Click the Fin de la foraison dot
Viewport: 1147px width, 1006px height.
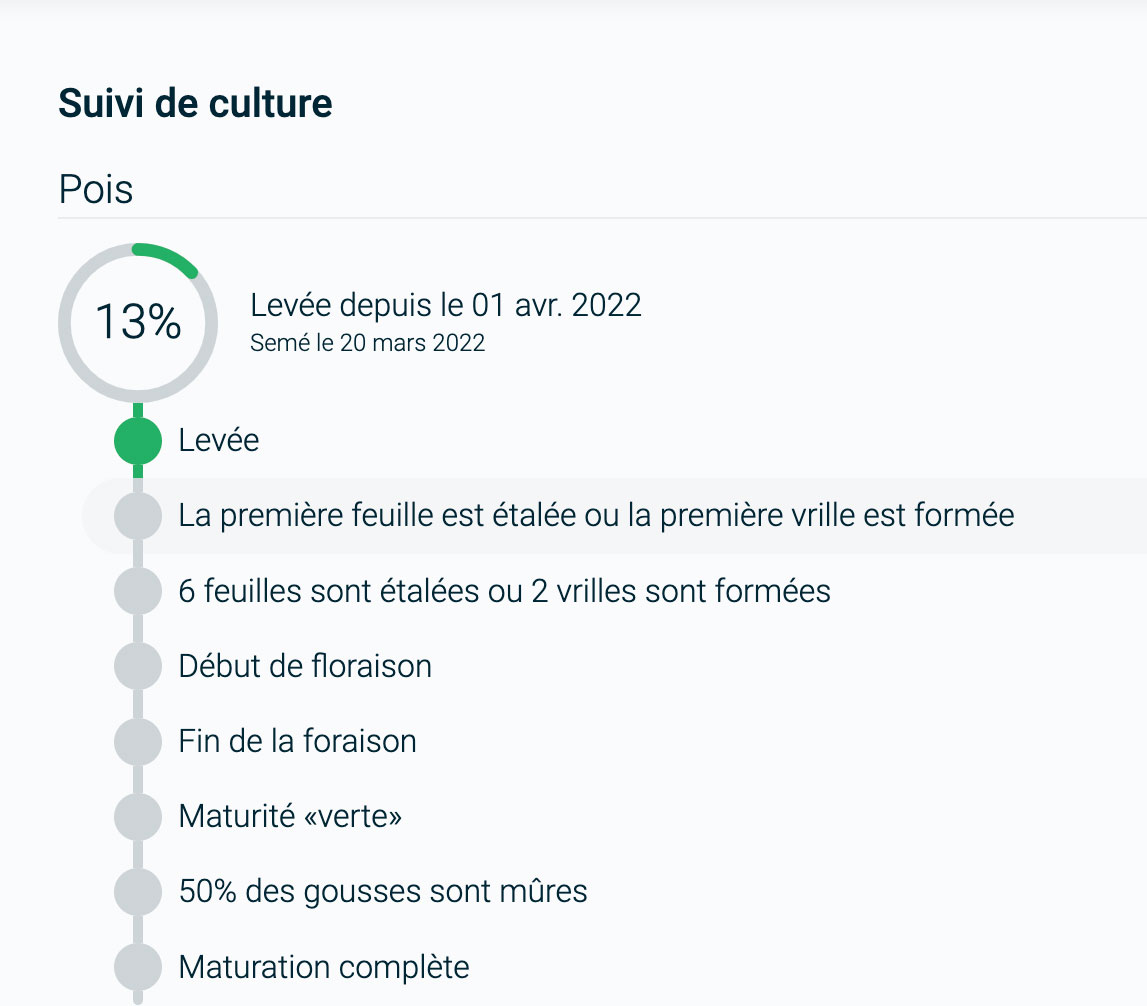pyautogui.click(x=138, y=741)
